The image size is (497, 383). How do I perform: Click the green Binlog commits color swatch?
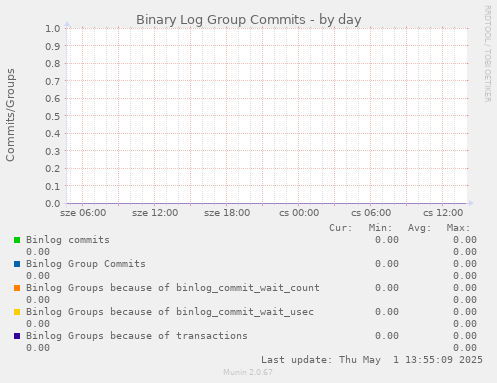(x=17, y=240)
